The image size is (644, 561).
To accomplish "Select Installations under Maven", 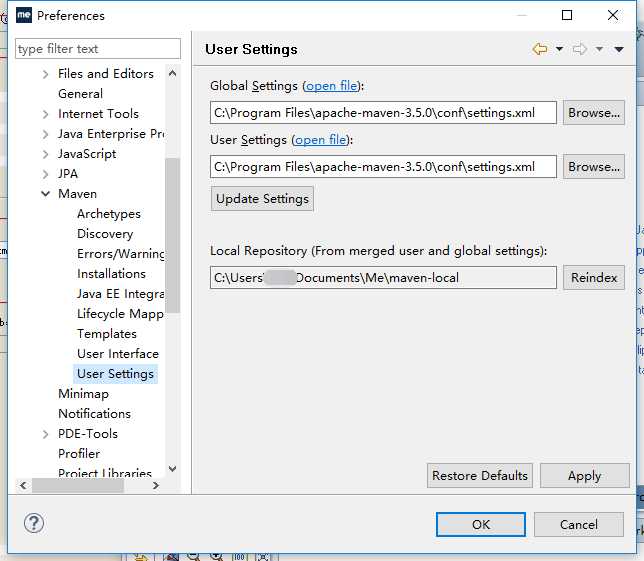I will (x=111, y=274).
